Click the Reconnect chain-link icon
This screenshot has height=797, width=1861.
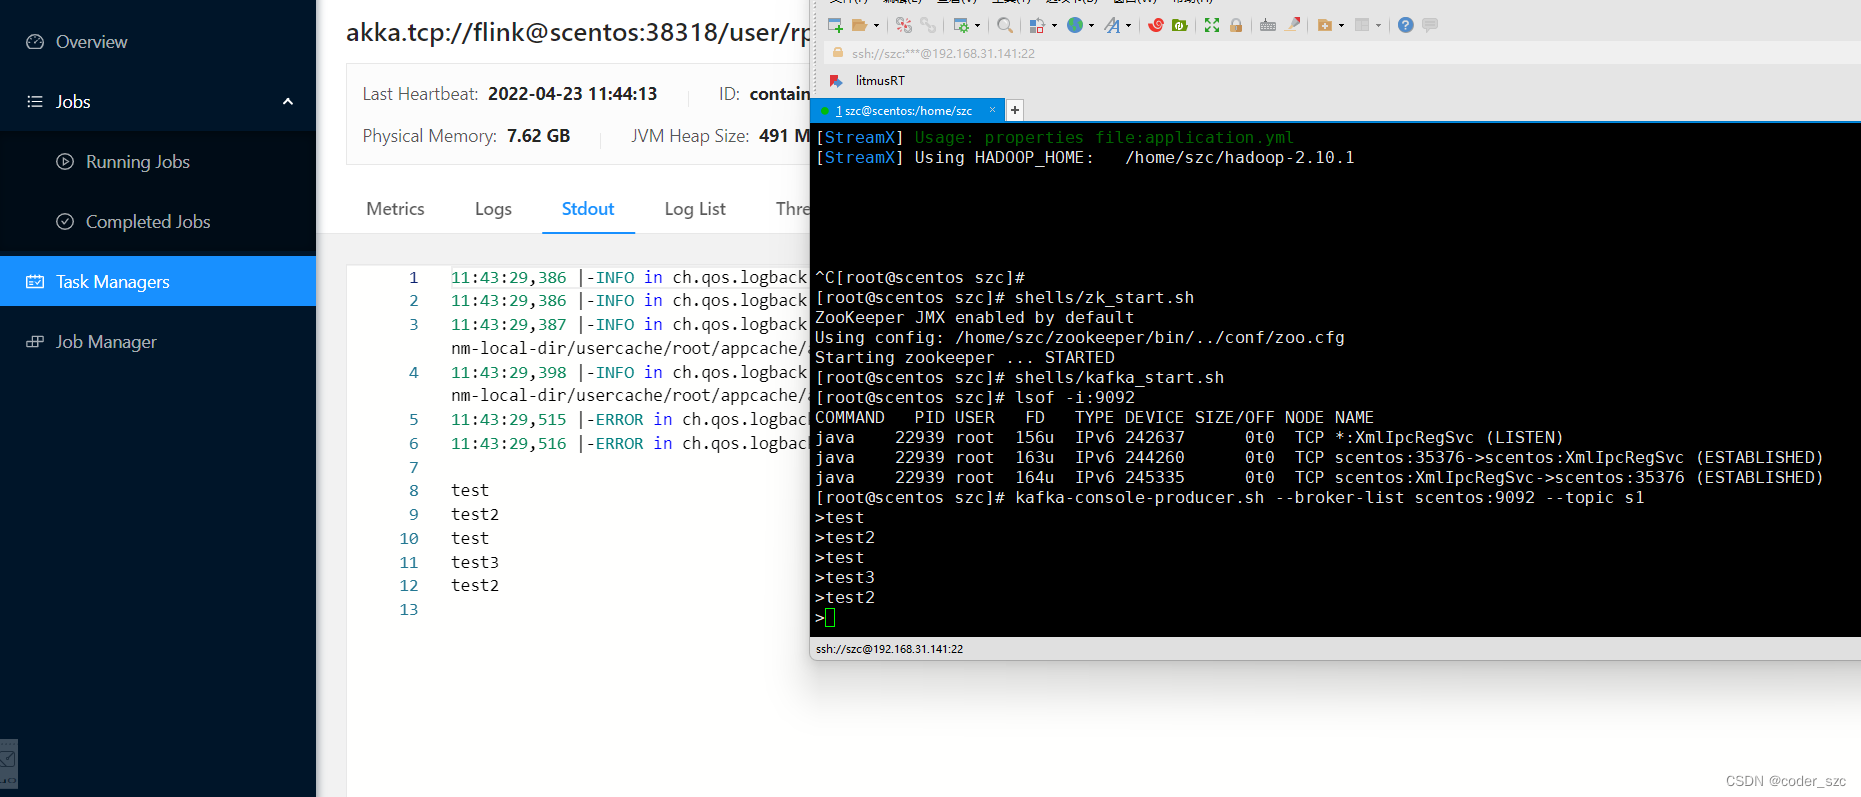pyautogui.click(x=928, y=25)
